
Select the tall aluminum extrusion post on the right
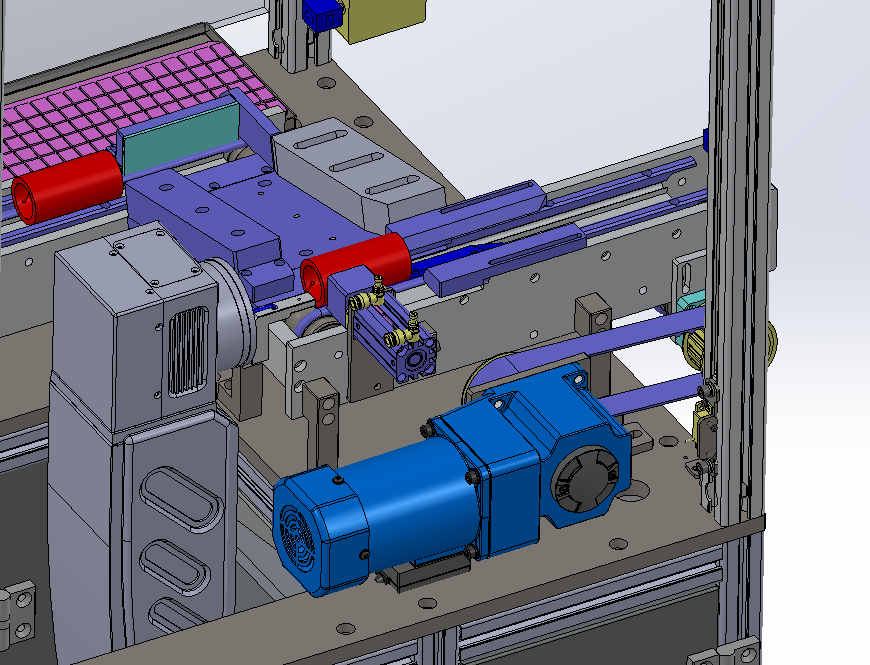tap(741, 261)
